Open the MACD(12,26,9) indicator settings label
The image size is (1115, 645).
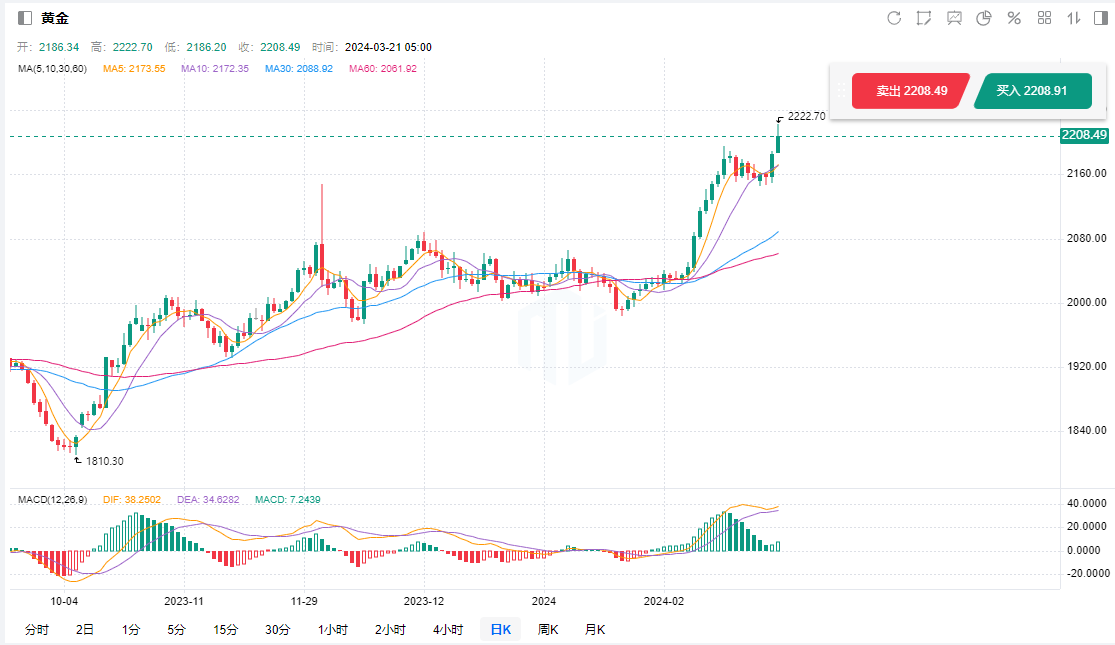[x=54, y=499]
